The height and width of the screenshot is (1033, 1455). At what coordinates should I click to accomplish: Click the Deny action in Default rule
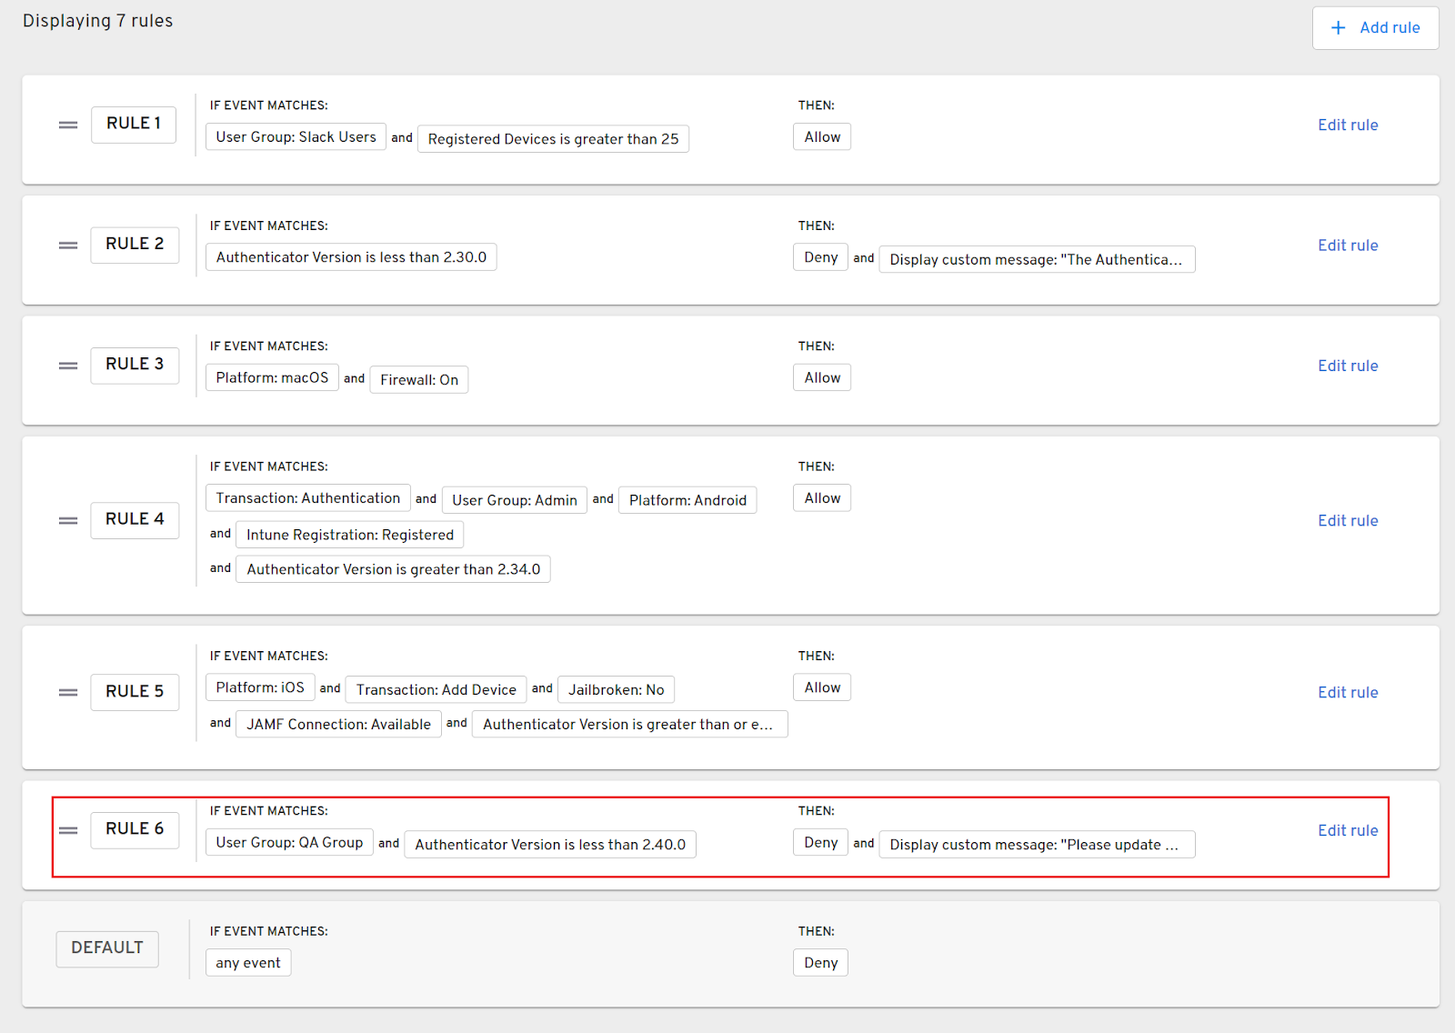[x=820, y=963]
